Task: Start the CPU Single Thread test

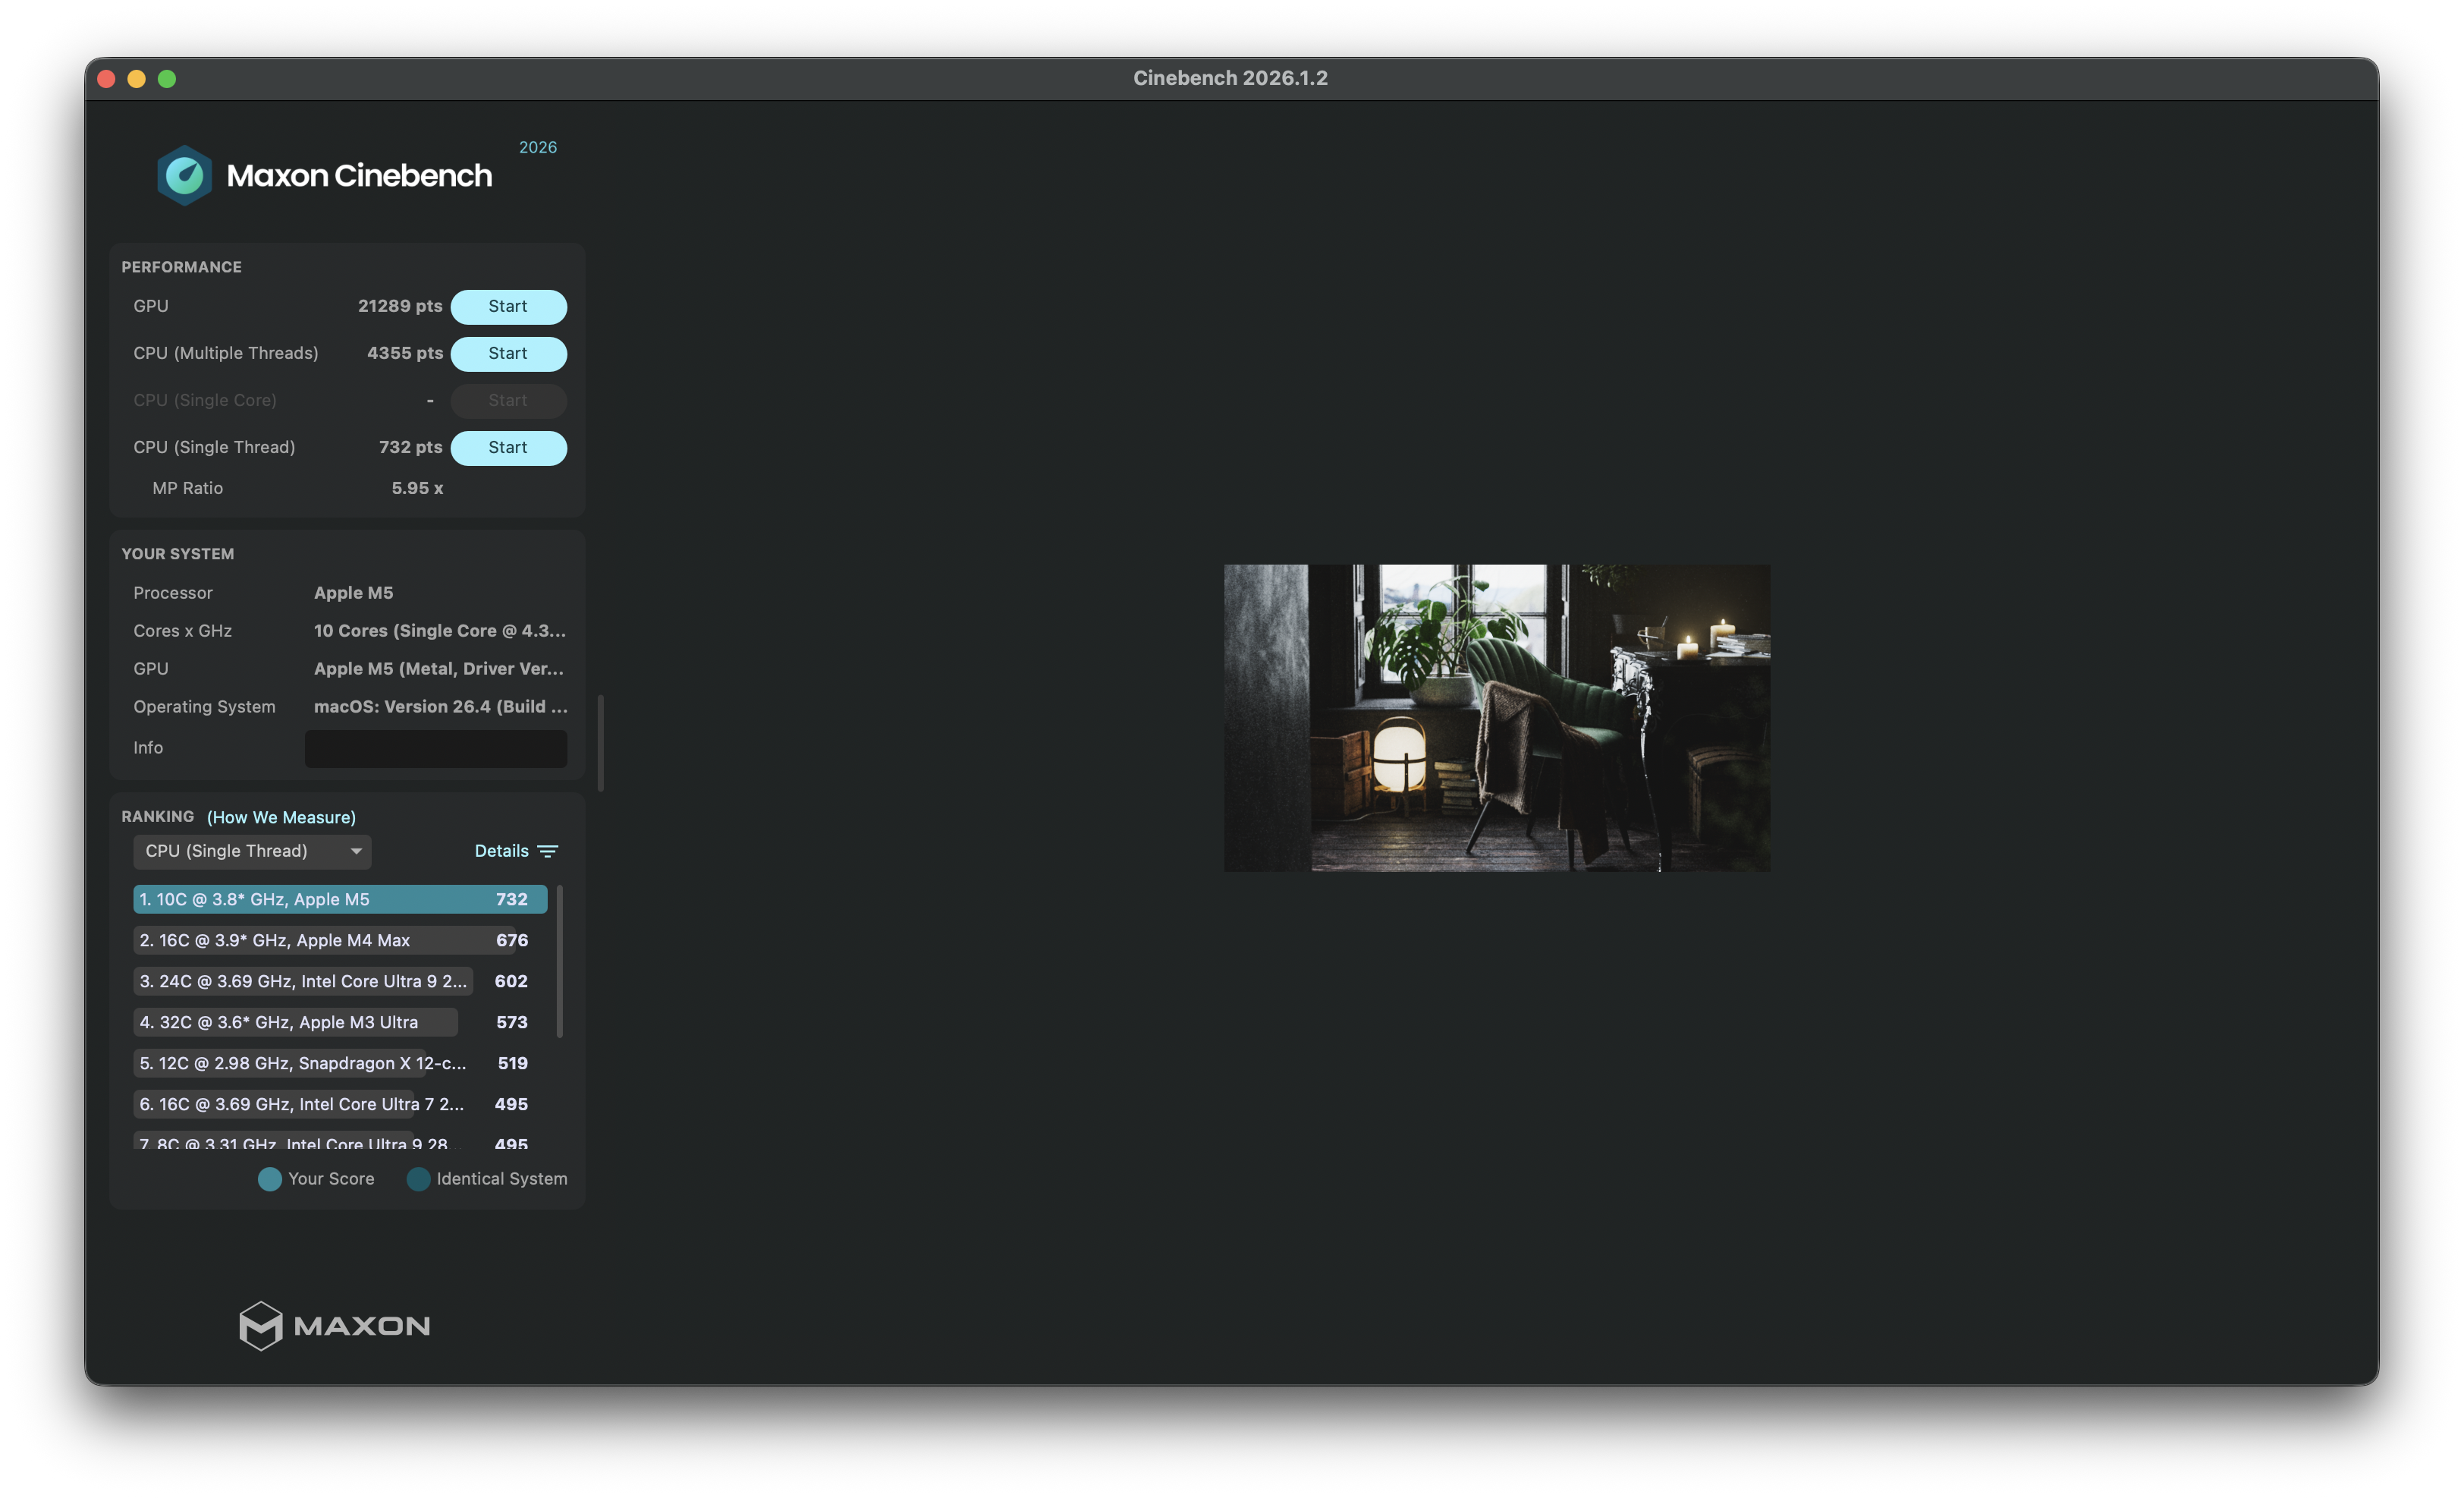Action: (x=508, y=448)
